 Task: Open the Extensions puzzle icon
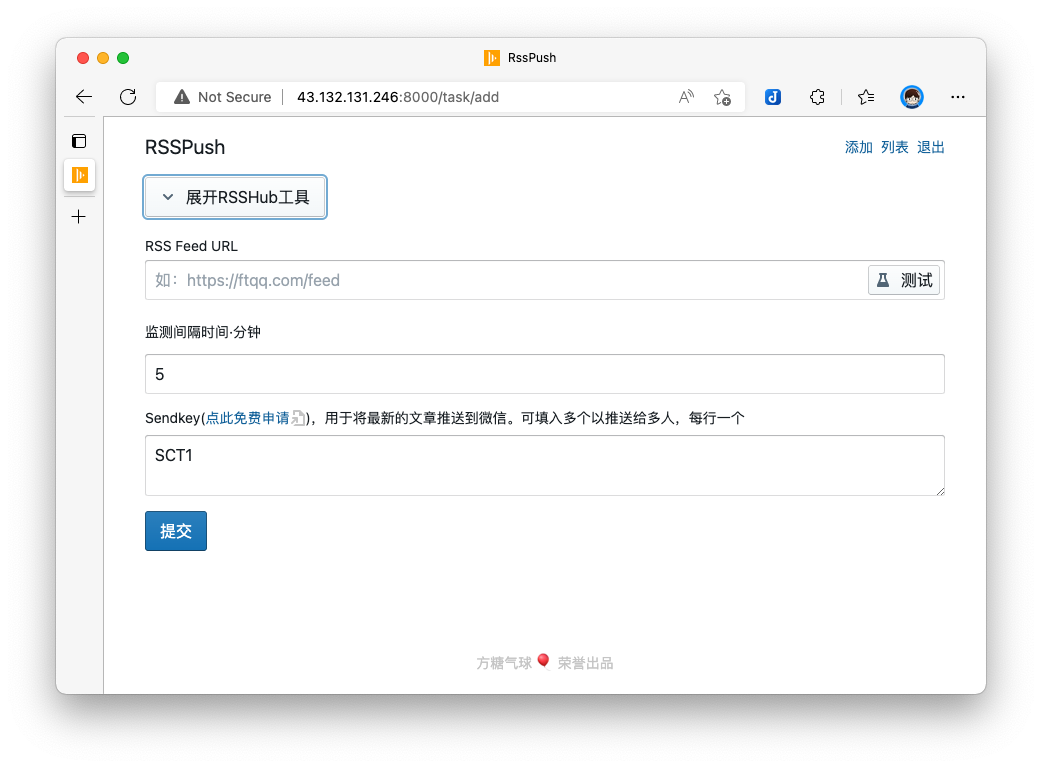(817, 97)
